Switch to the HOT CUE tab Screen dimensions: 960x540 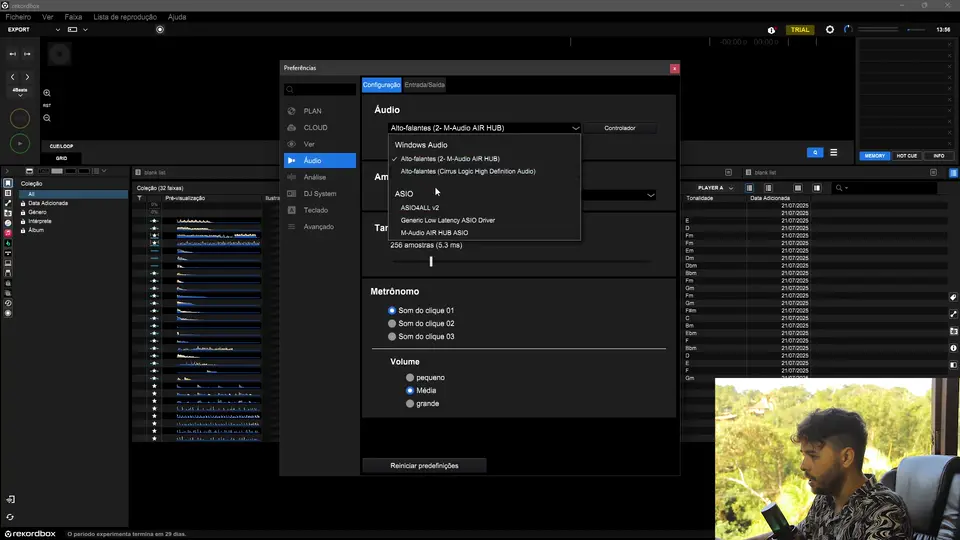tap(907, 156)
